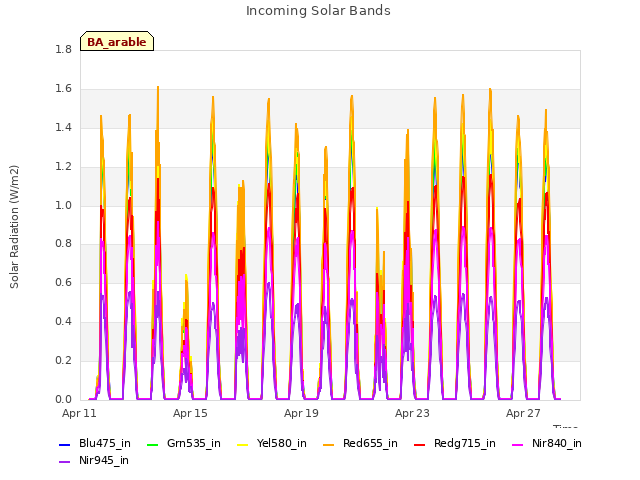Click the 1.0 y-axis value
The image size is (640, 480).
click(63, 205)
